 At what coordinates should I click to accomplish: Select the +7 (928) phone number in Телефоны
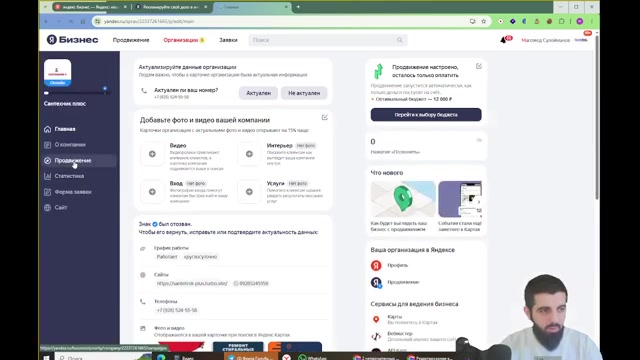(x=177, y=310)
